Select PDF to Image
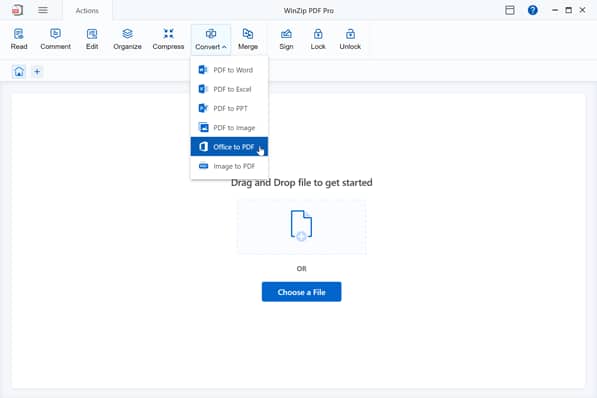This screenshot has height=398, width=597. (x=229, y=128)
